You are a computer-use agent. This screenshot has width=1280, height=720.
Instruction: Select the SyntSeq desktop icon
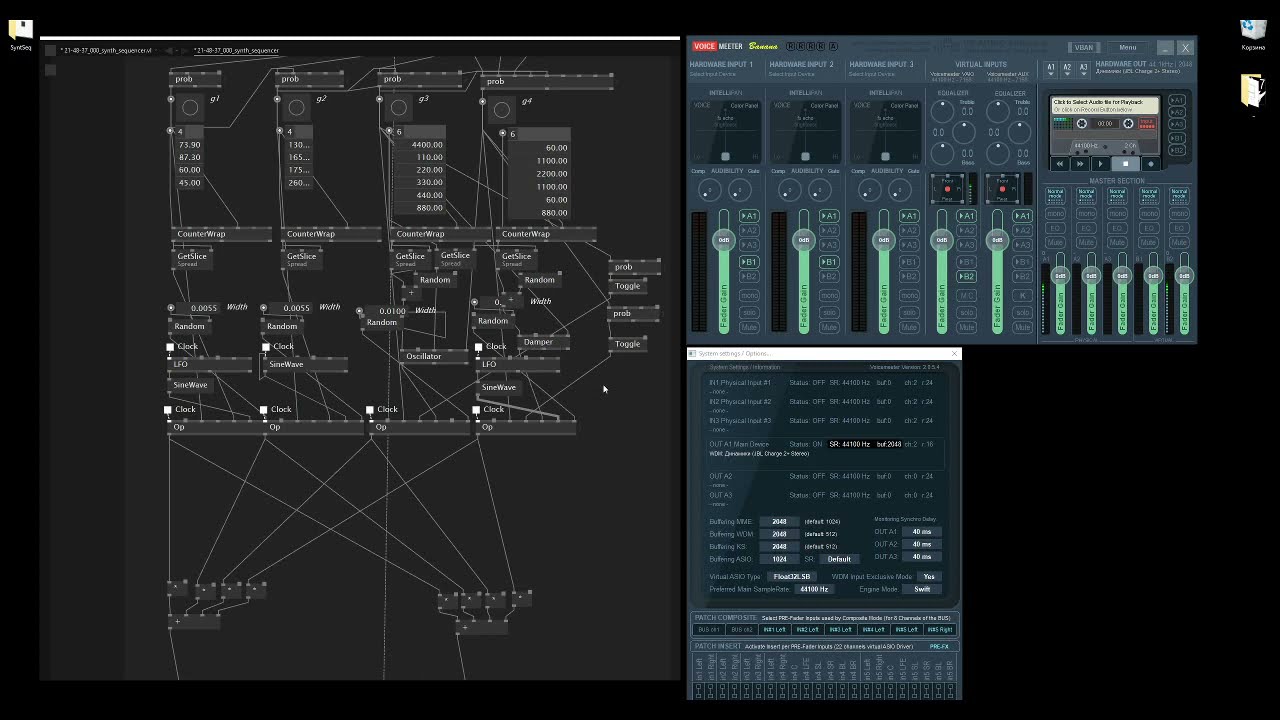pyautogui.click(x=20, y=35)
